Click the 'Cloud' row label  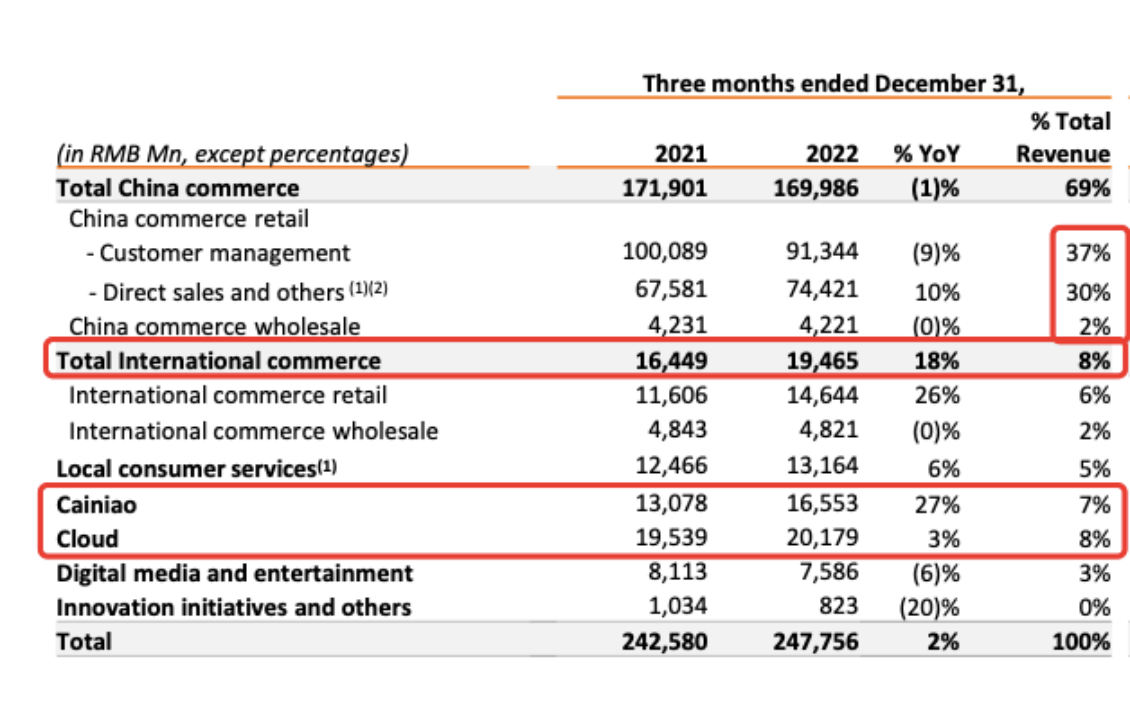tap(87, 539)
